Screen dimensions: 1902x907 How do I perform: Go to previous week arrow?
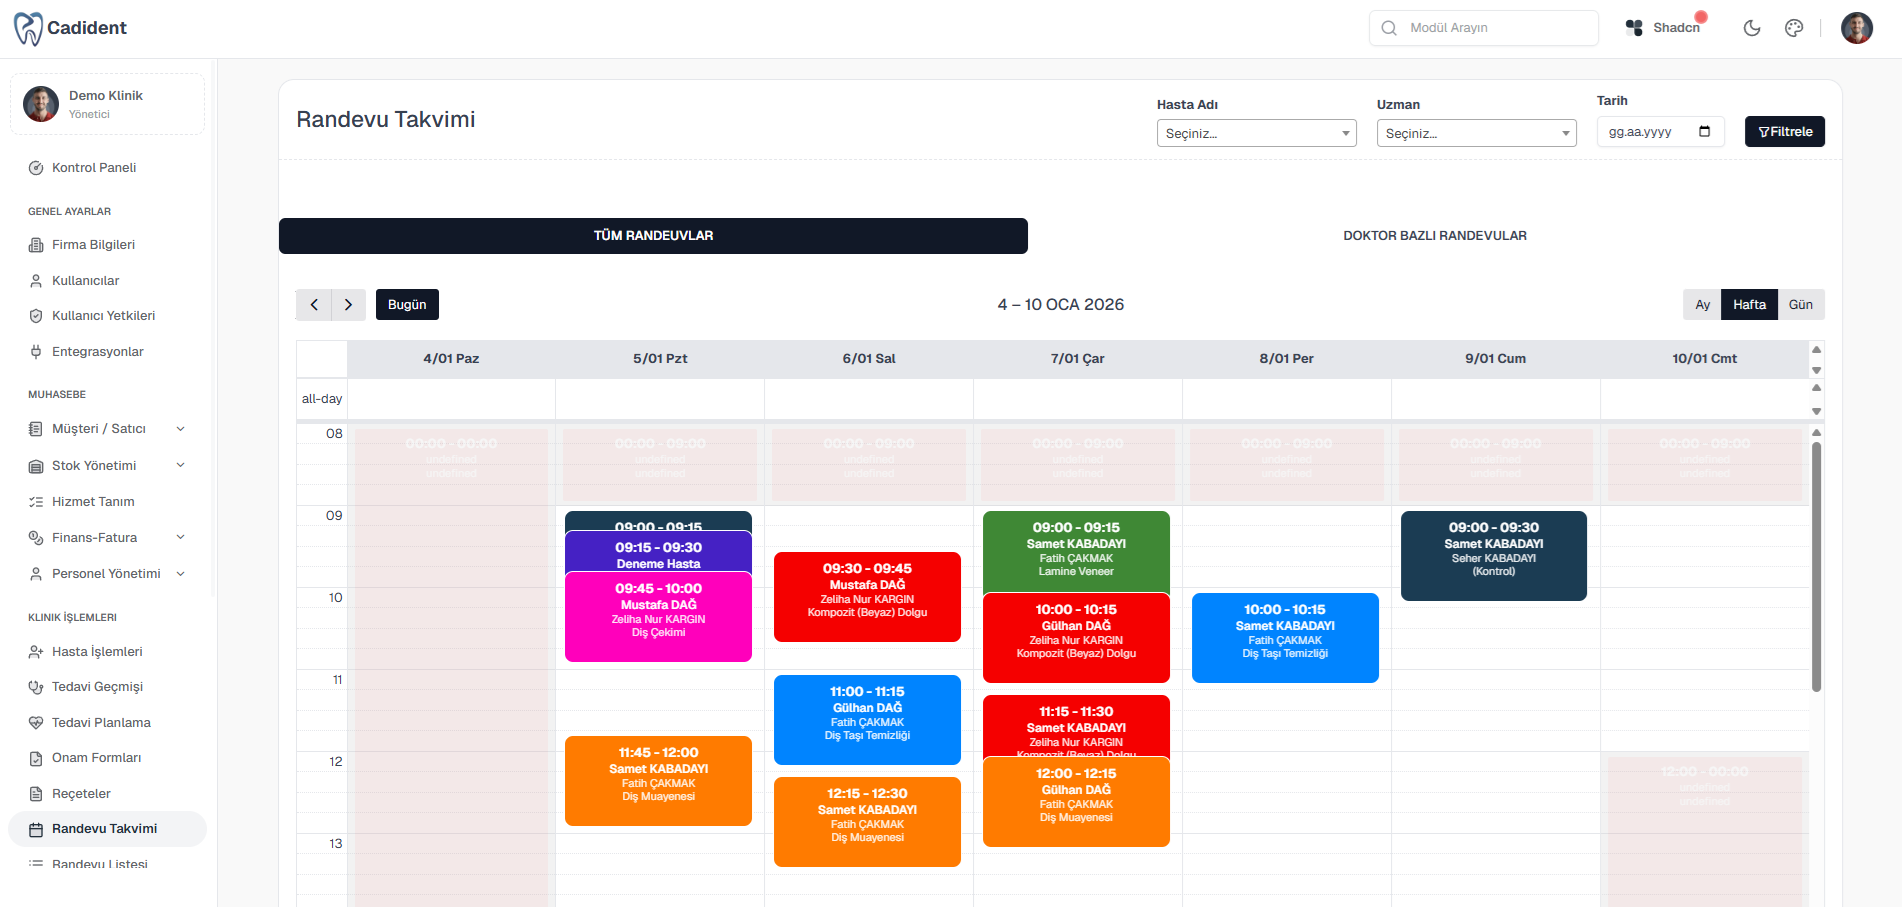click(x=314, y=305)
